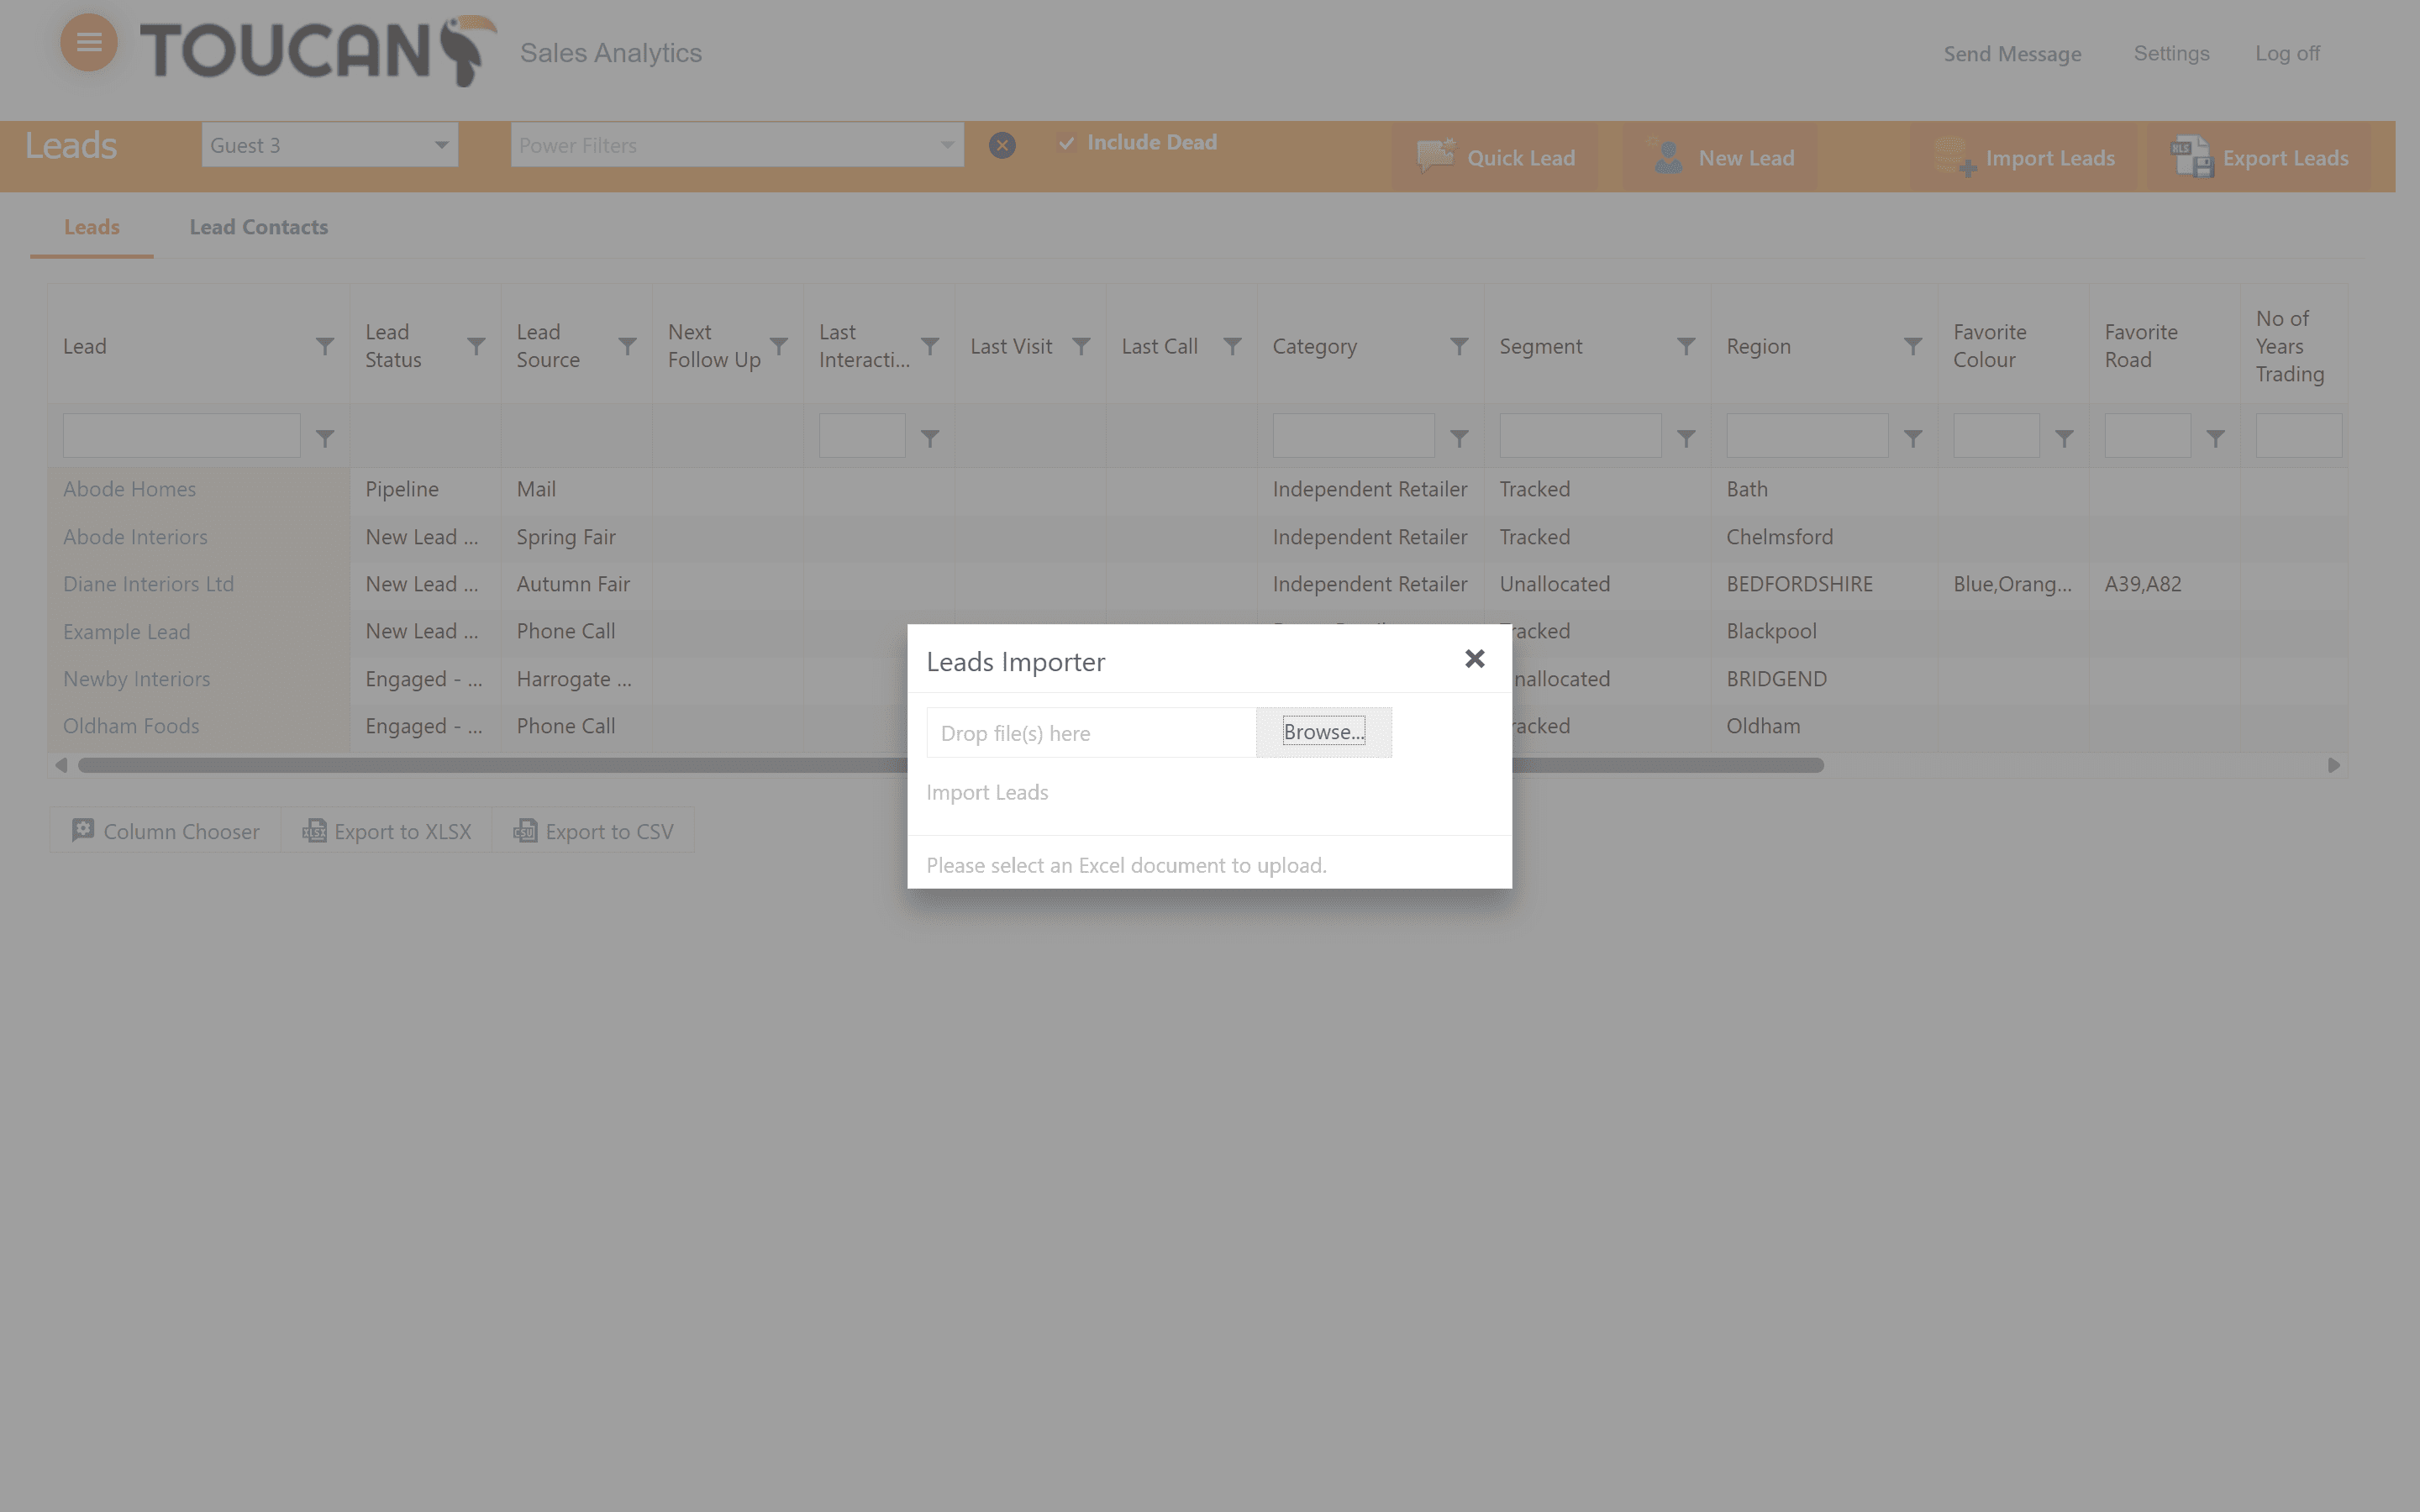Click Browse in the Leads Importer
This screenshot has width=2420, height=1512.
pyautogui.click(x=1323, y=732)
